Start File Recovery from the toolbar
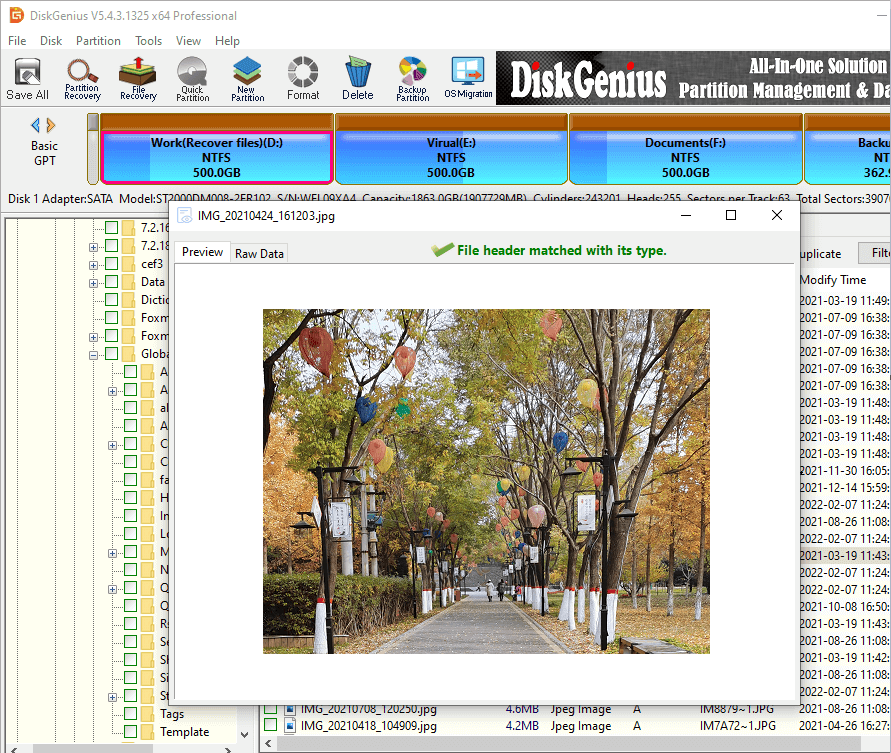Image resolution: width=891 pixels, height=753 pixels. 138,78
